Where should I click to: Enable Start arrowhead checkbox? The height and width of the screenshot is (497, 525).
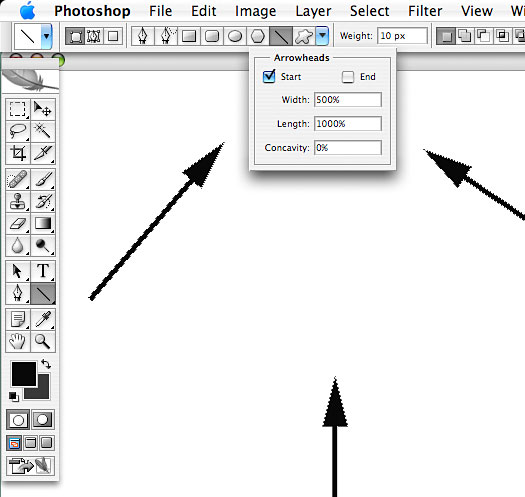(269, 77)
